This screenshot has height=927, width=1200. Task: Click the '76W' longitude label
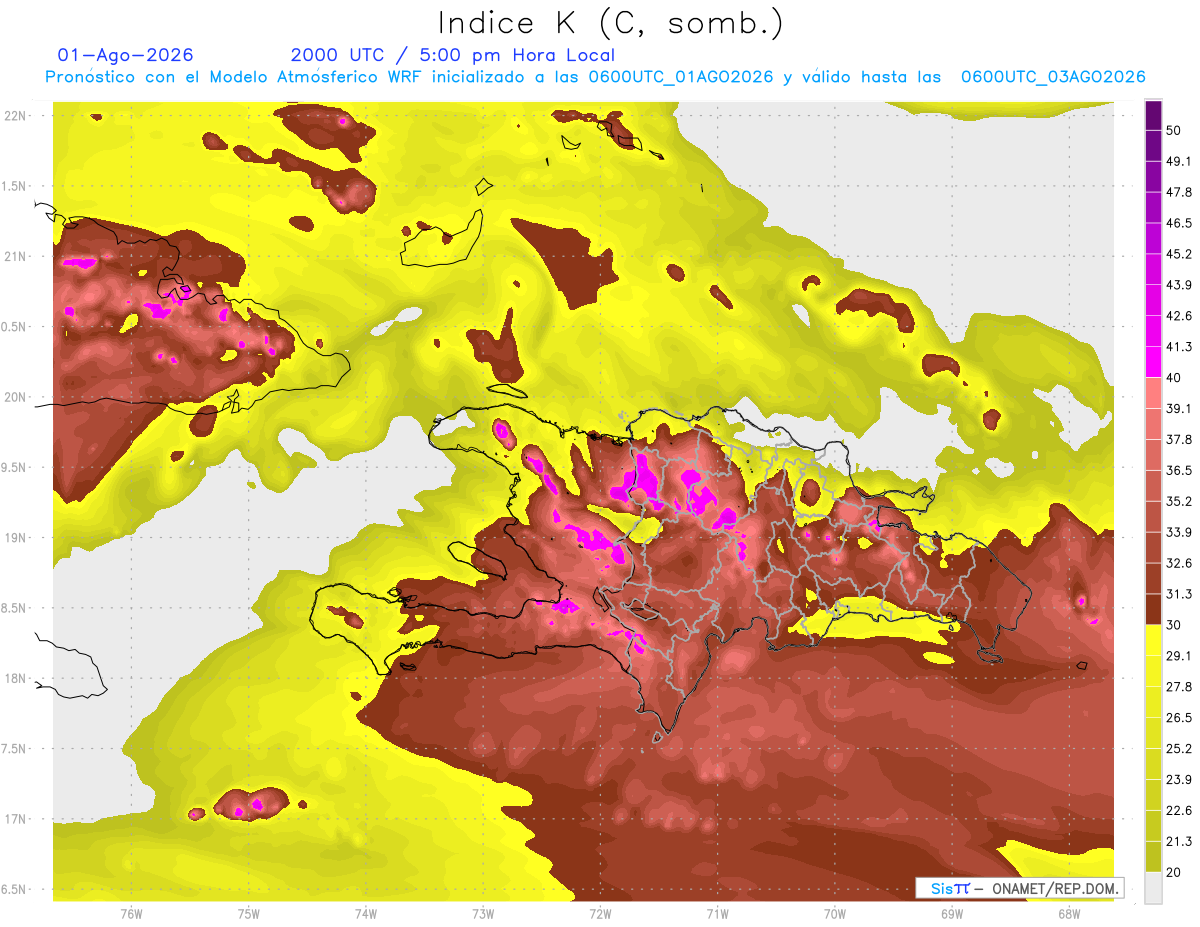(131, 914)
